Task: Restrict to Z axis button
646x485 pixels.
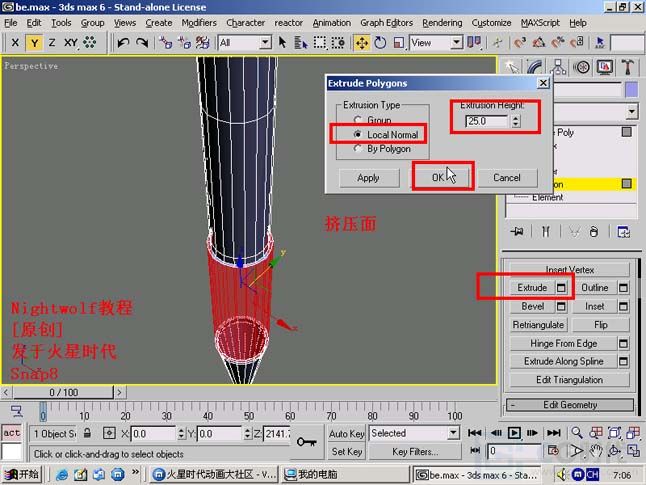Action: coord(52,42)
